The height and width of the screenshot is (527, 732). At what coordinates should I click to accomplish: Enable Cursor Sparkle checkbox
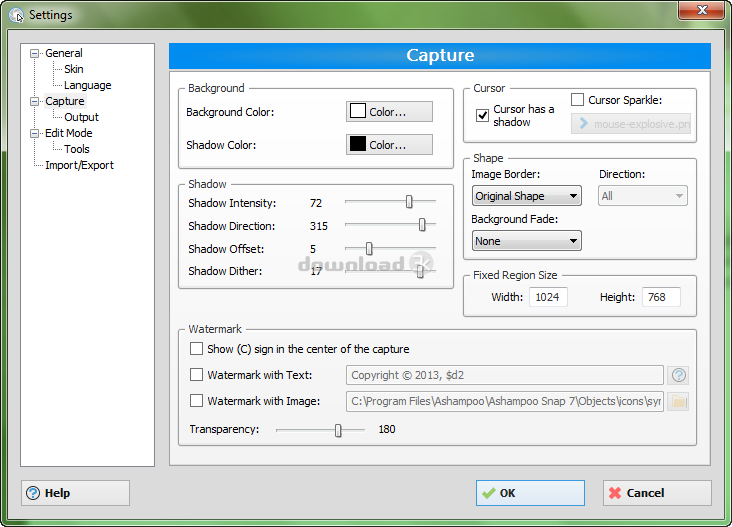click(x=577, y=99)
